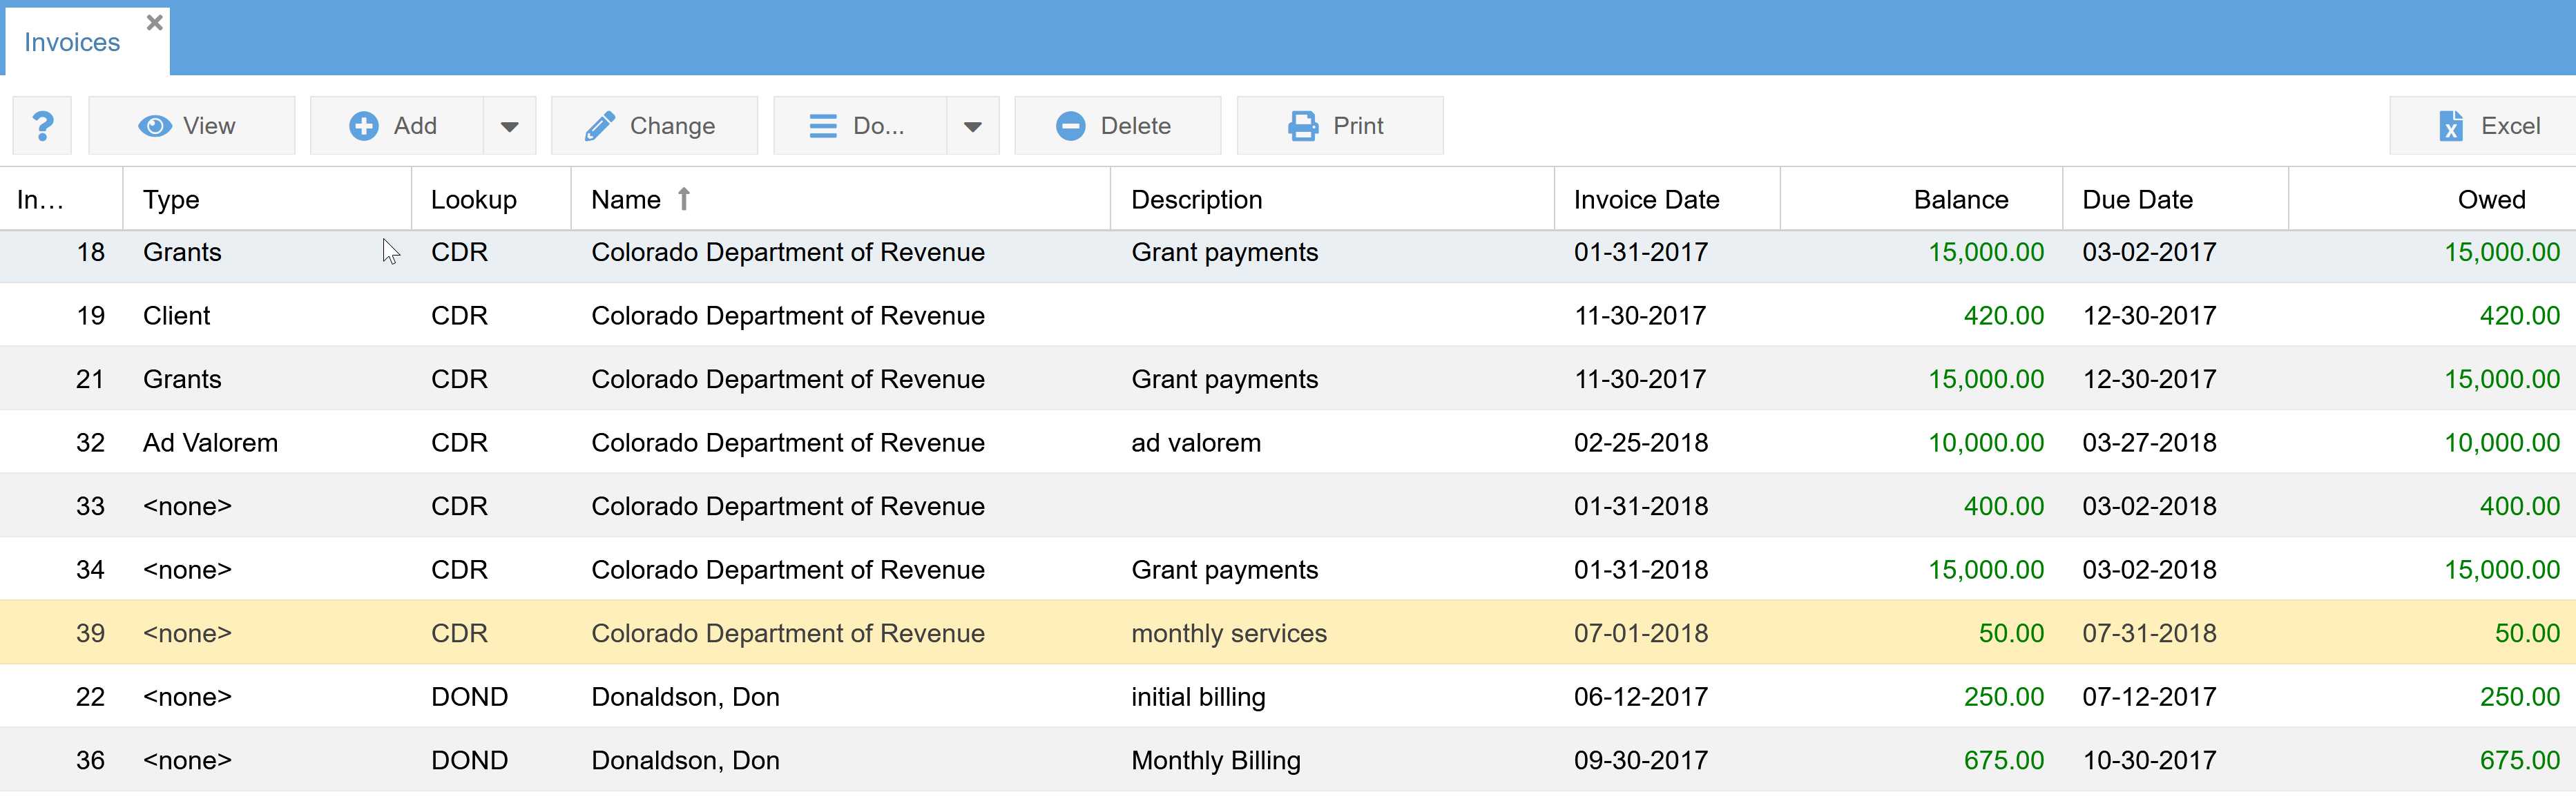Screen dimensions: 2576x799
Task: Close the Invoices tab
Action: click(155, 22)
